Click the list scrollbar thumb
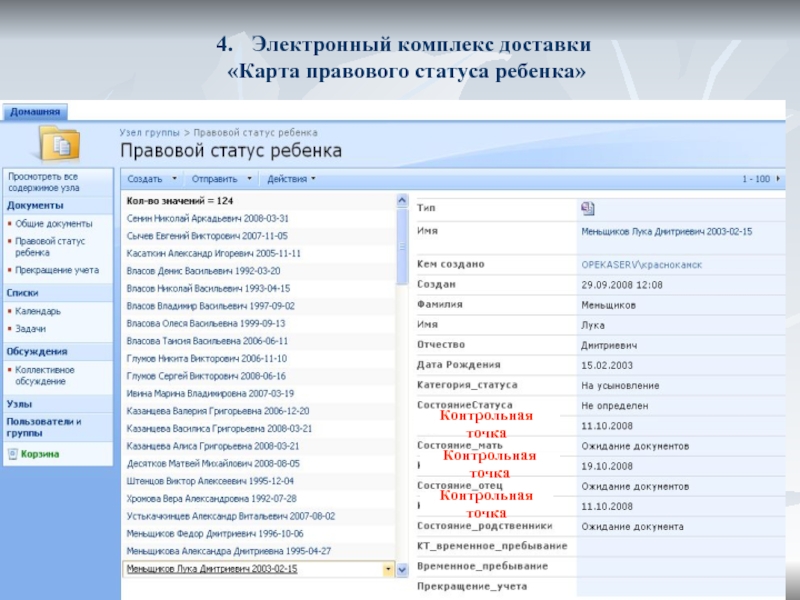This screenshot has width=800, height=600. (x=402, y=246)
